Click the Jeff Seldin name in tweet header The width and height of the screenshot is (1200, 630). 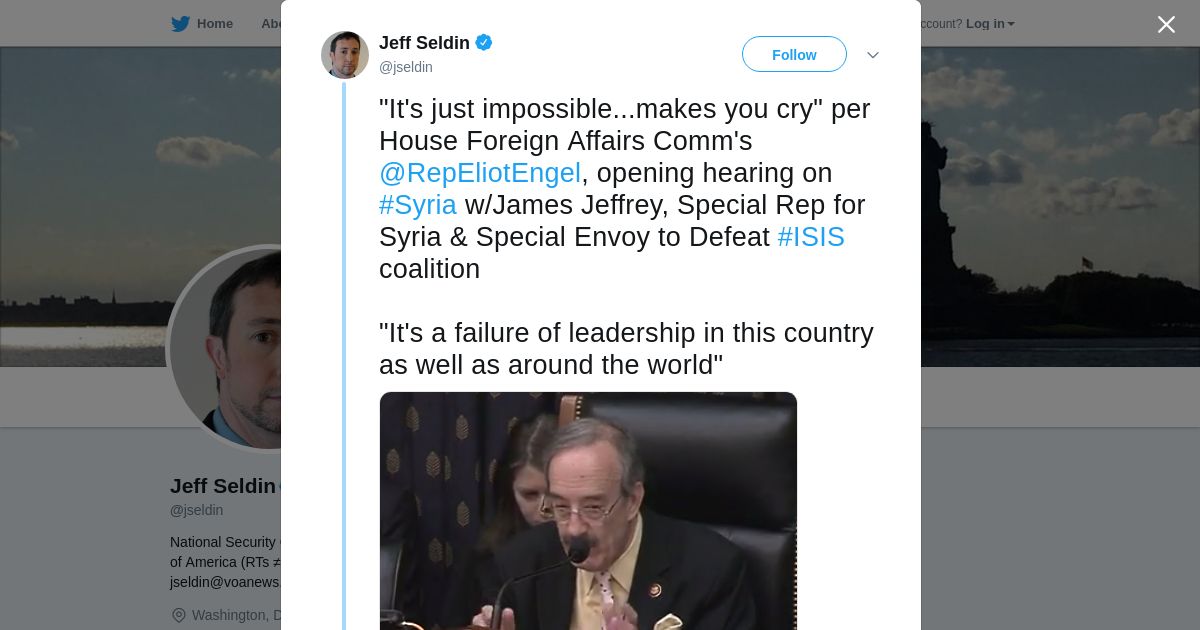[x=424, y=43]
